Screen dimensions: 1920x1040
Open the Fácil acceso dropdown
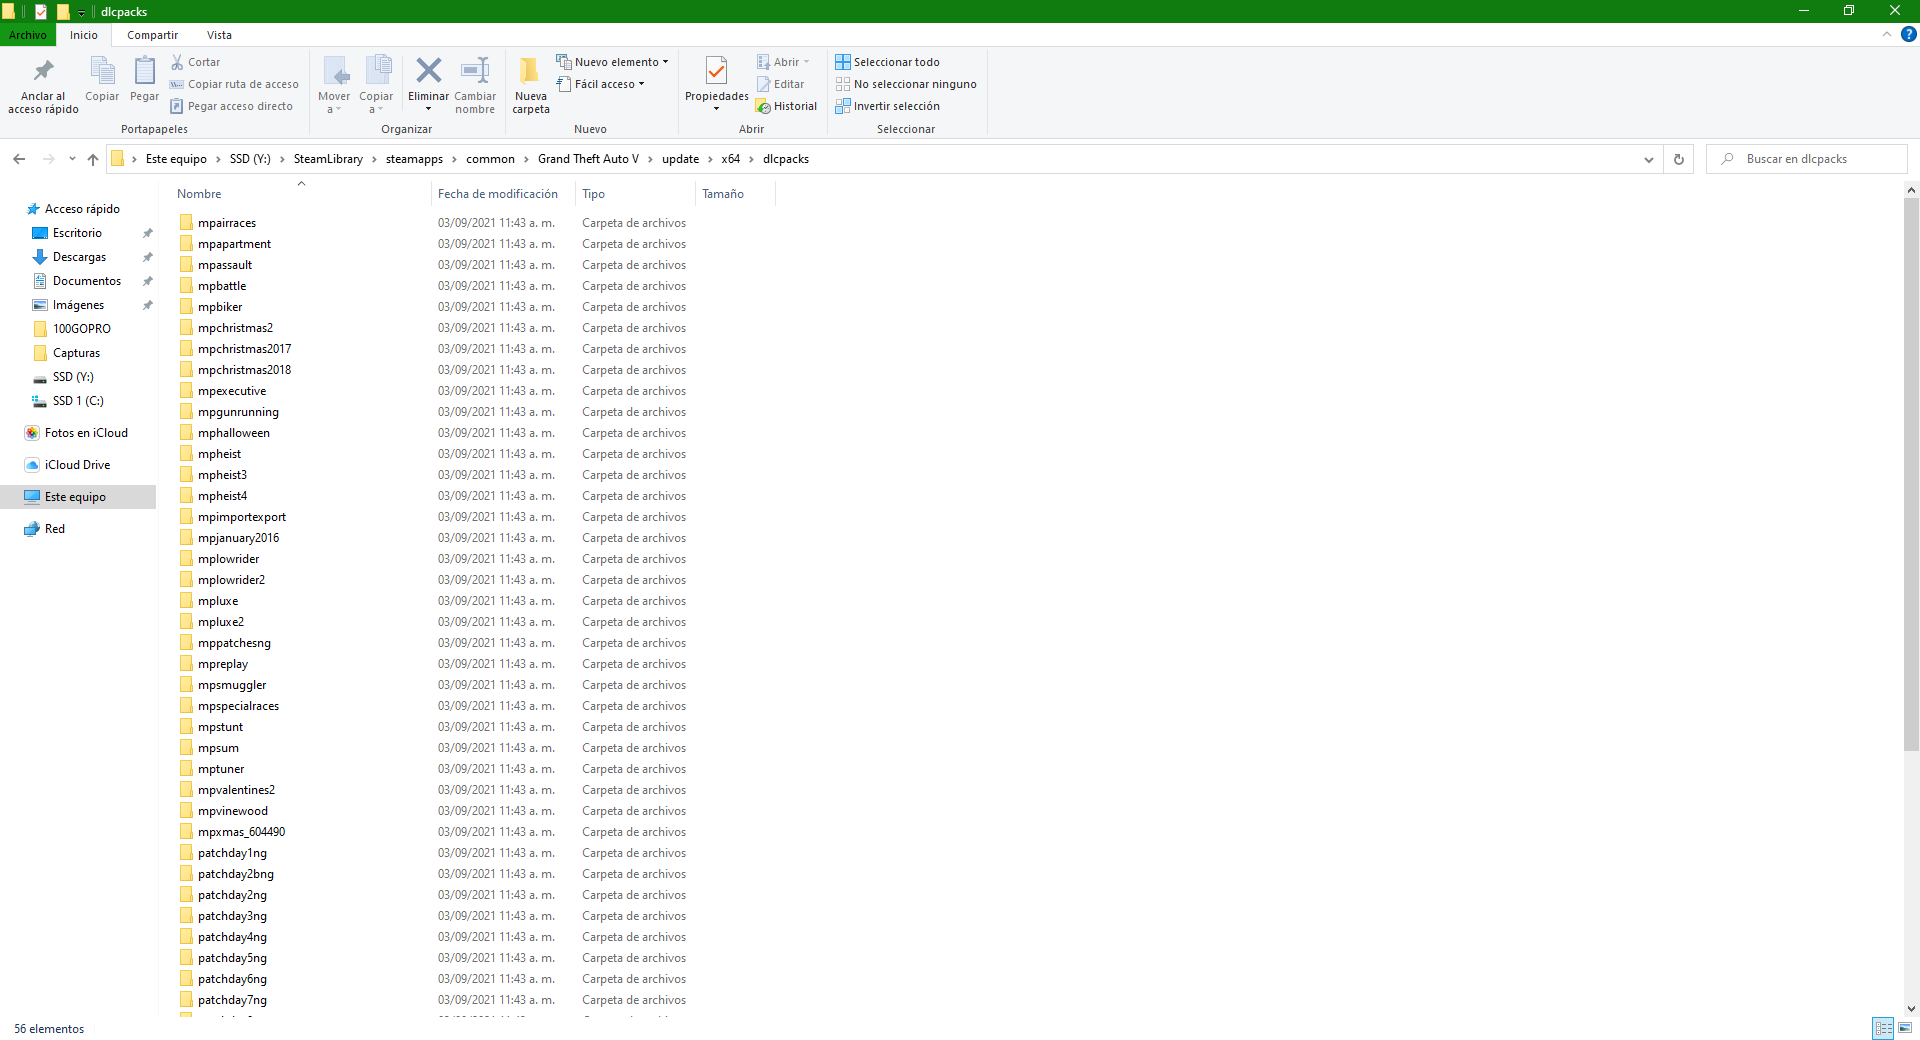pos(601,84)
